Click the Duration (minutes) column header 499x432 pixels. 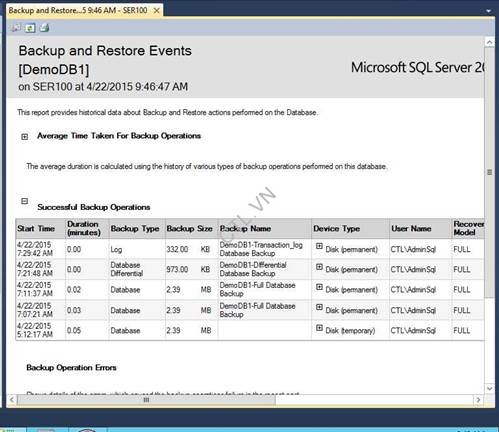click(87, 229)
